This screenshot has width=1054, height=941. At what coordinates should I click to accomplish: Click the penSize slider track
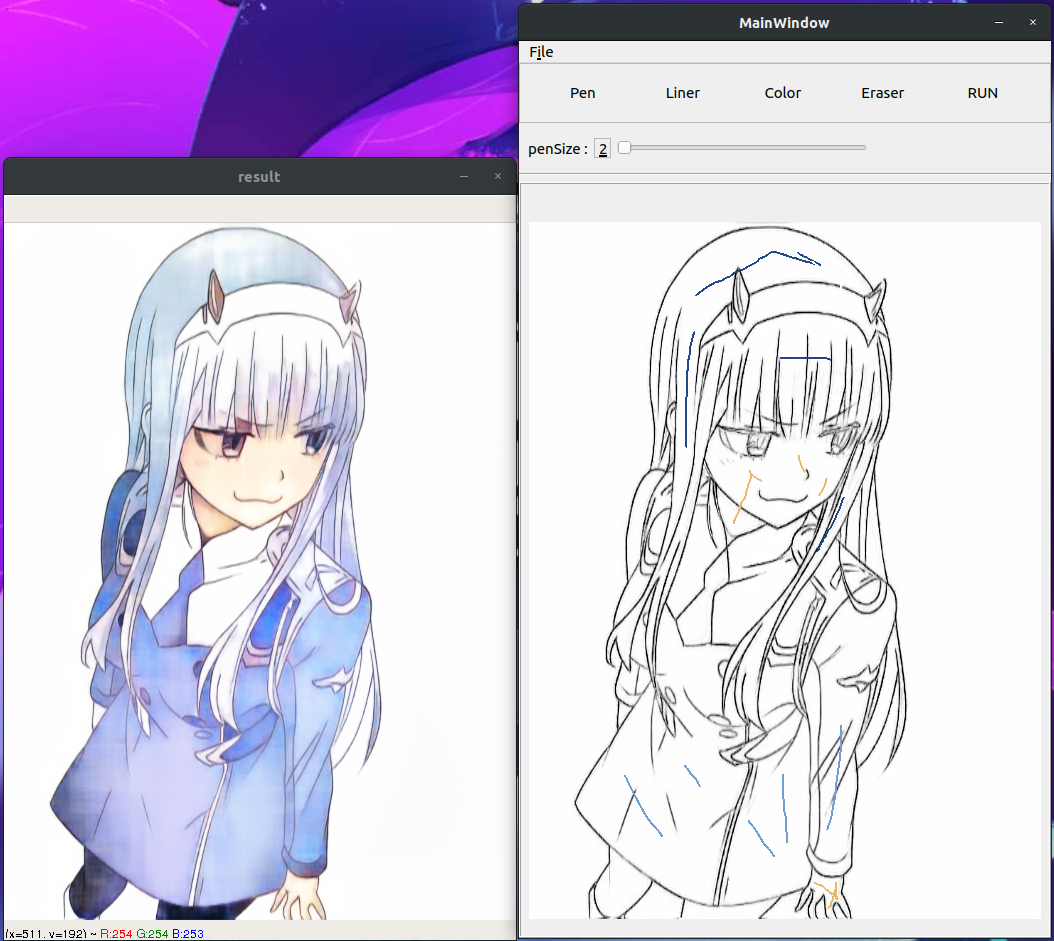point(741,147)
